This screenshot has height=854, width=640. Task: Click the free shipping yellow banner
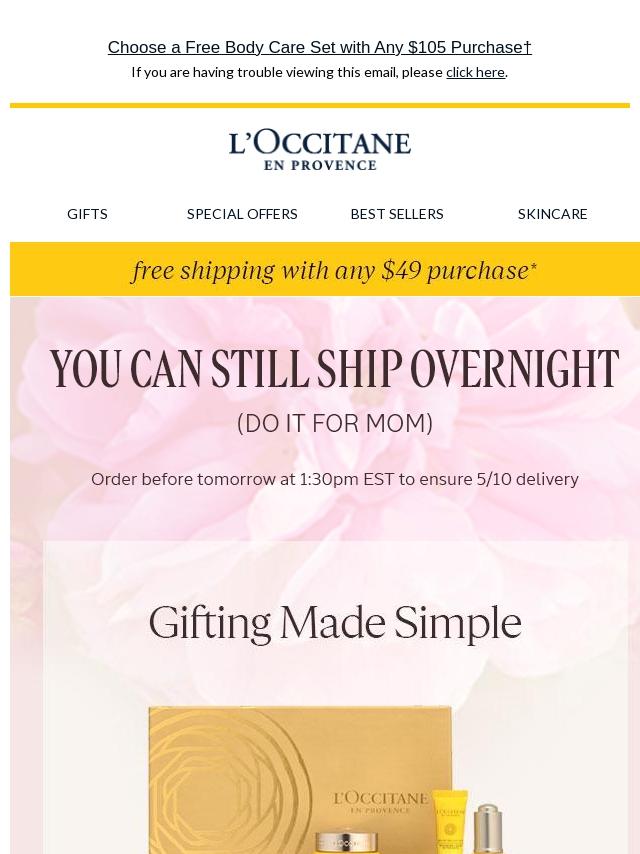(325, 270)
